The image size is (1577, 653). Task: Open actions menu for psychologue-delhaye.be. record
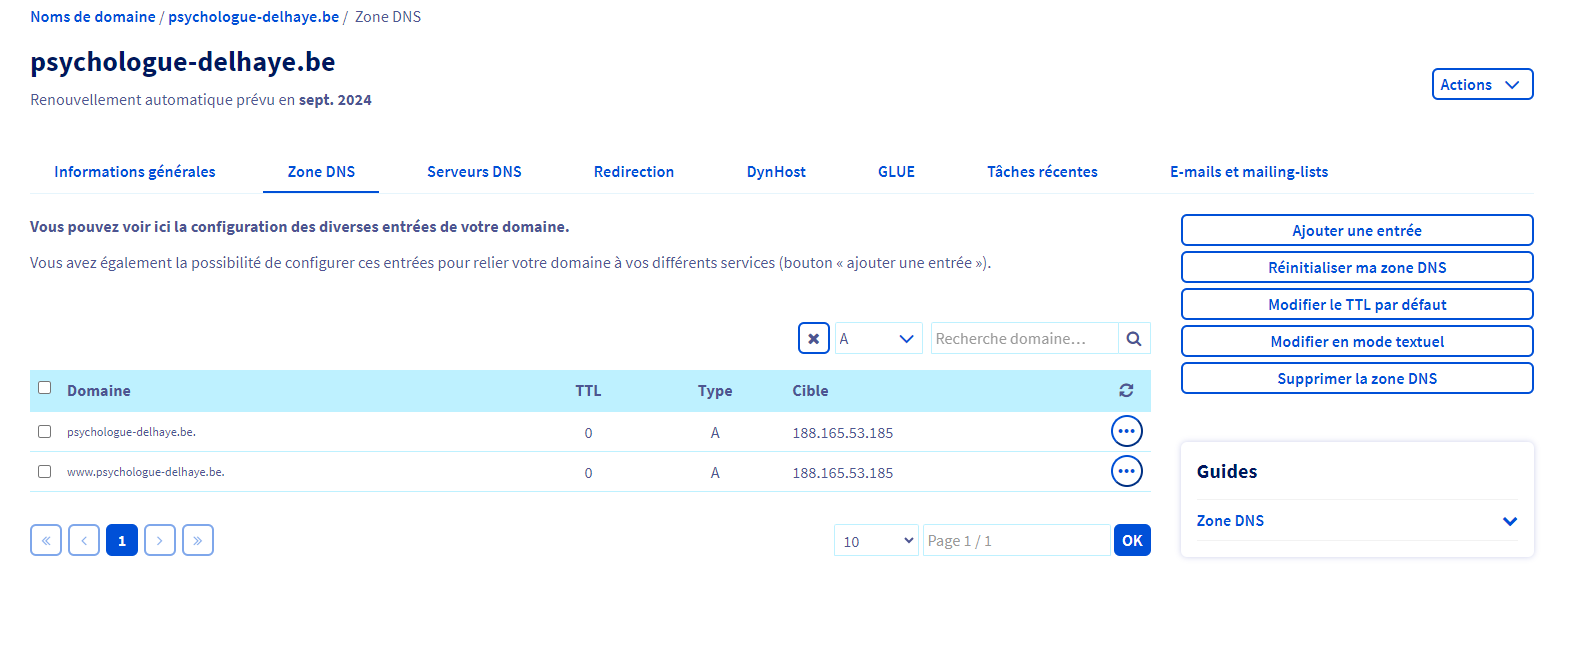click(x=1126, y=431)
